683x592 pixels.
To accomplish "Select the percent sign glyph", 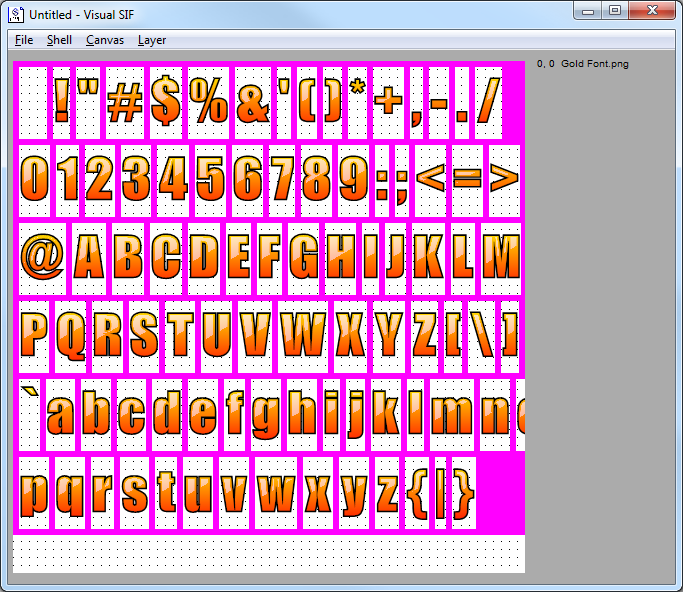I will [209, 102].
